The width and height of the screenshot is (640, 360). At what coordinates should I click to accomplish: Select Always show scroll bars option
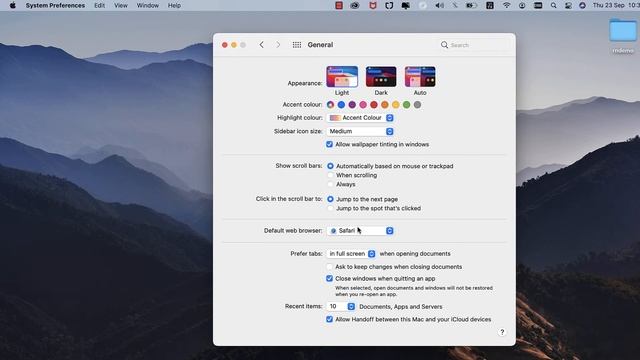pos(330,184)
